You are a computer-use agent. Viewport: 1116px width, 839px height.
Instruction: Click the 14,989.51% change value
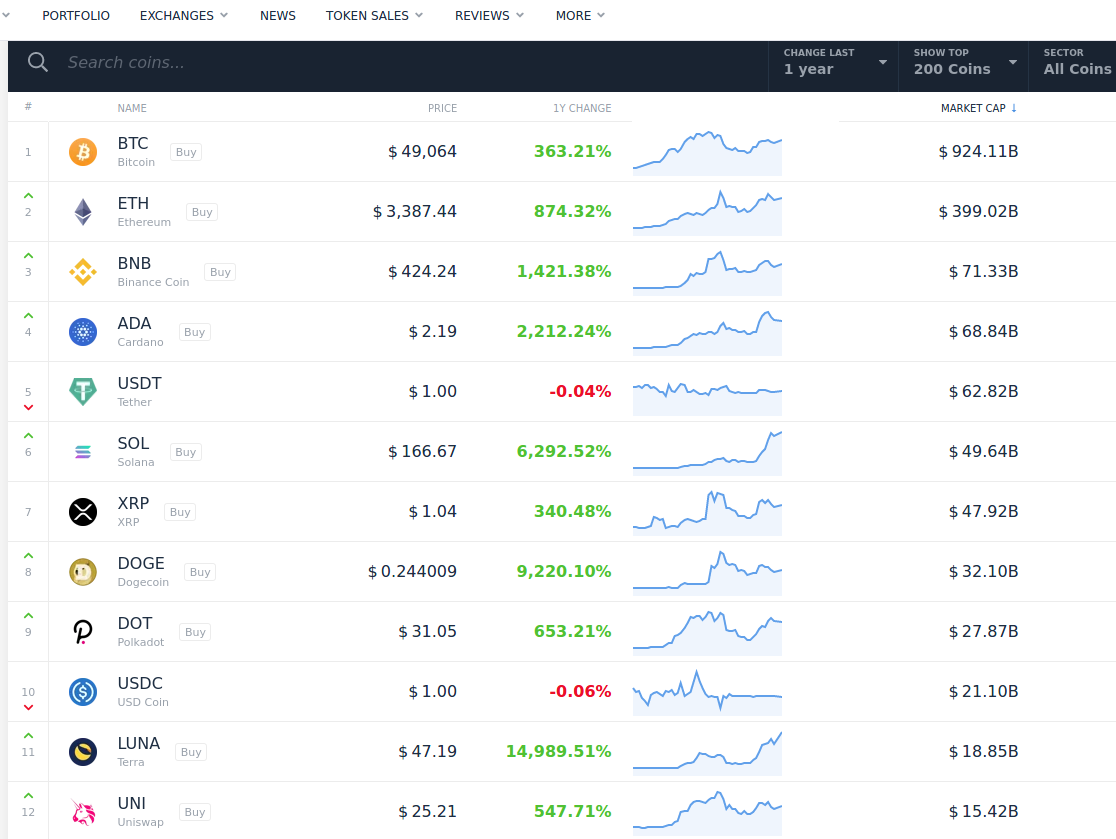(558, 751)
